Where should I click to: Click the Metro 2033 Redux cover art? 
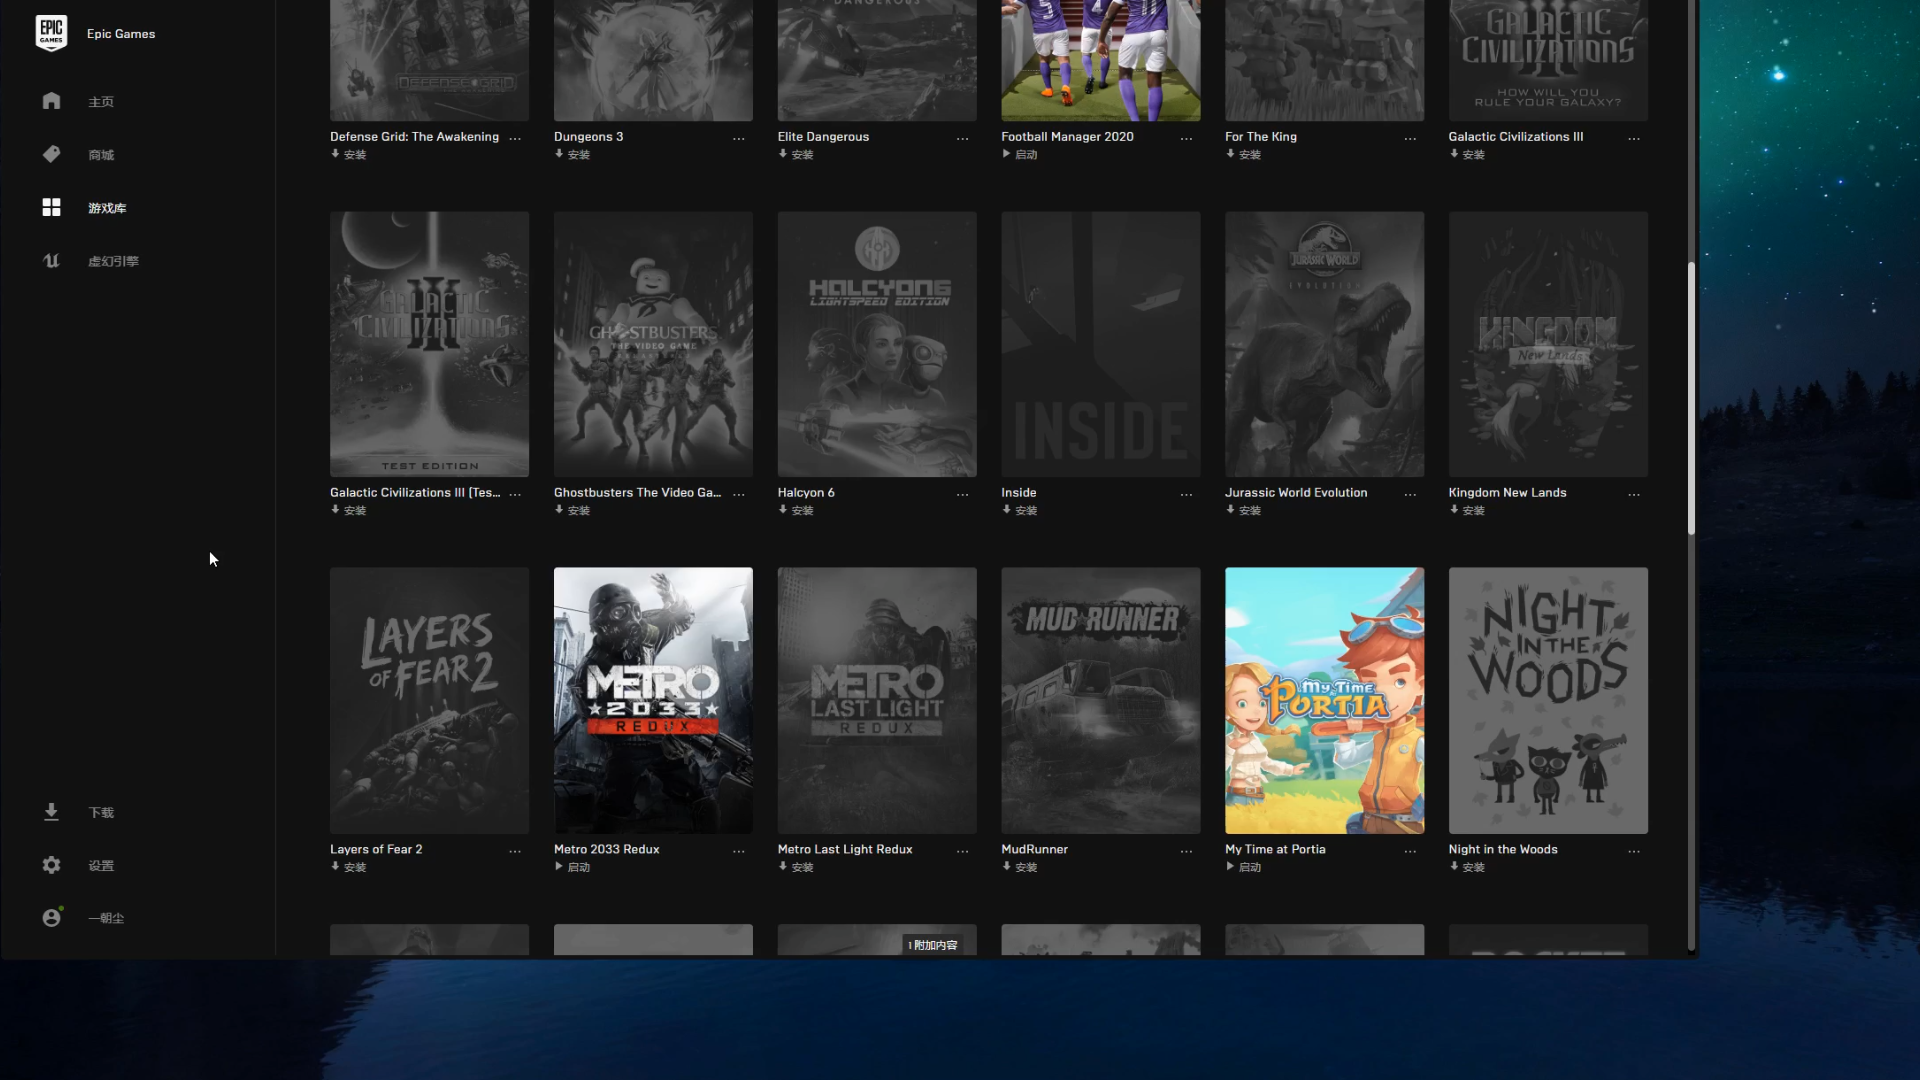(653, 700)
